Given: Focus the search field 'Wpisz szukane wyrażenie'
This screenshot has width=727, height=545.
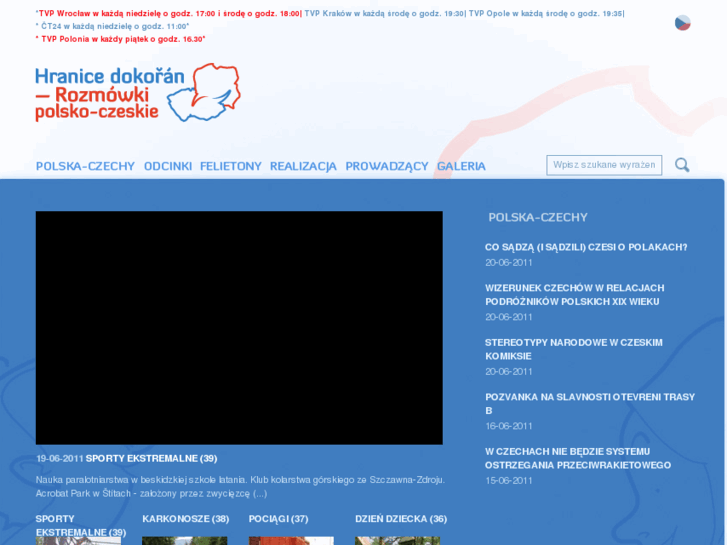Looking at the screenshot, I should click(604, 165).
